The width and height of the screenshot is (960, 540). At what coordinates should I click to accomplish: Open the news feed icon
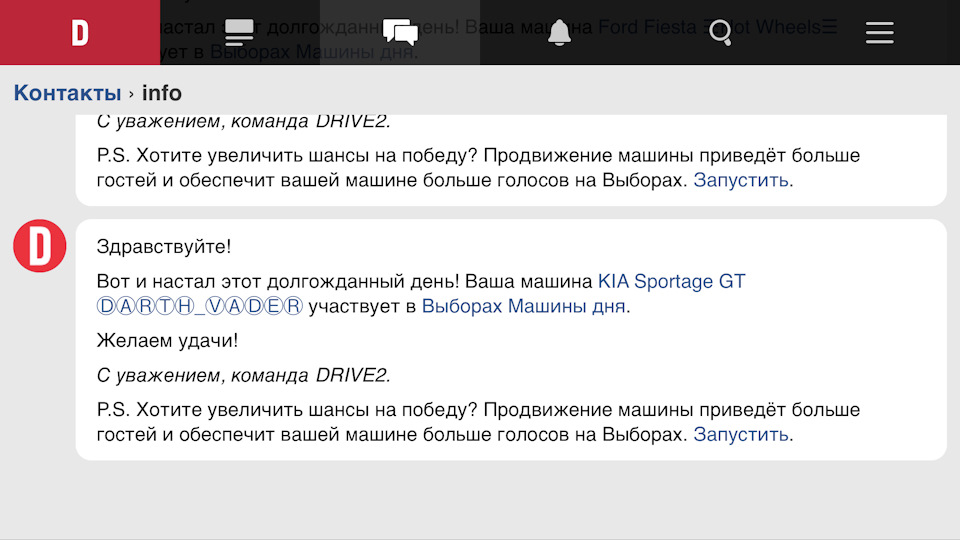coord(239,32)
